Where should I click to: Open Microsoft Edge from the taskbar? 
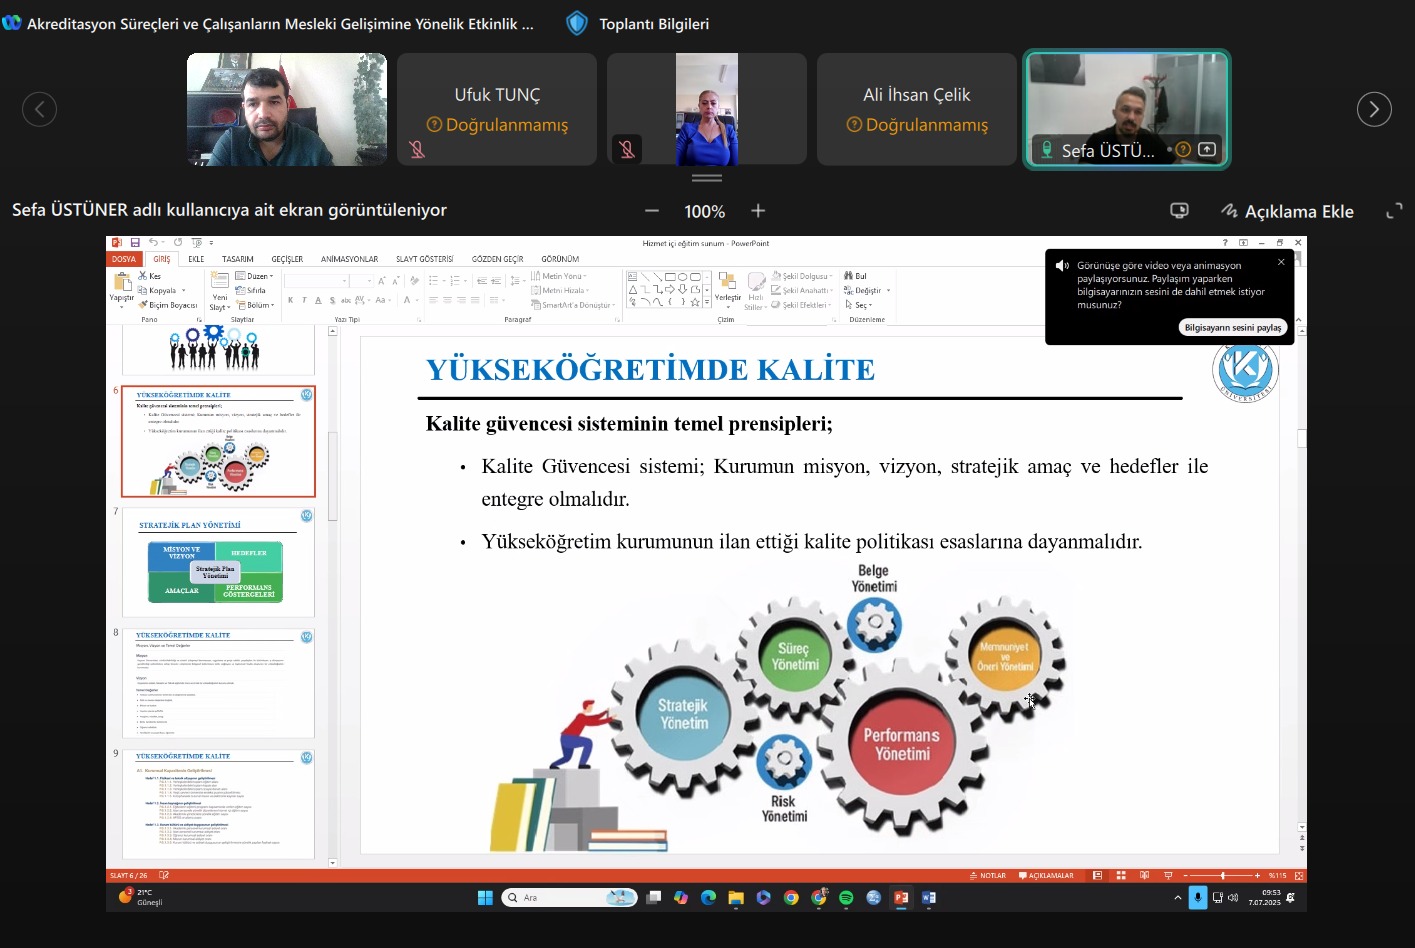coord(709,898)
